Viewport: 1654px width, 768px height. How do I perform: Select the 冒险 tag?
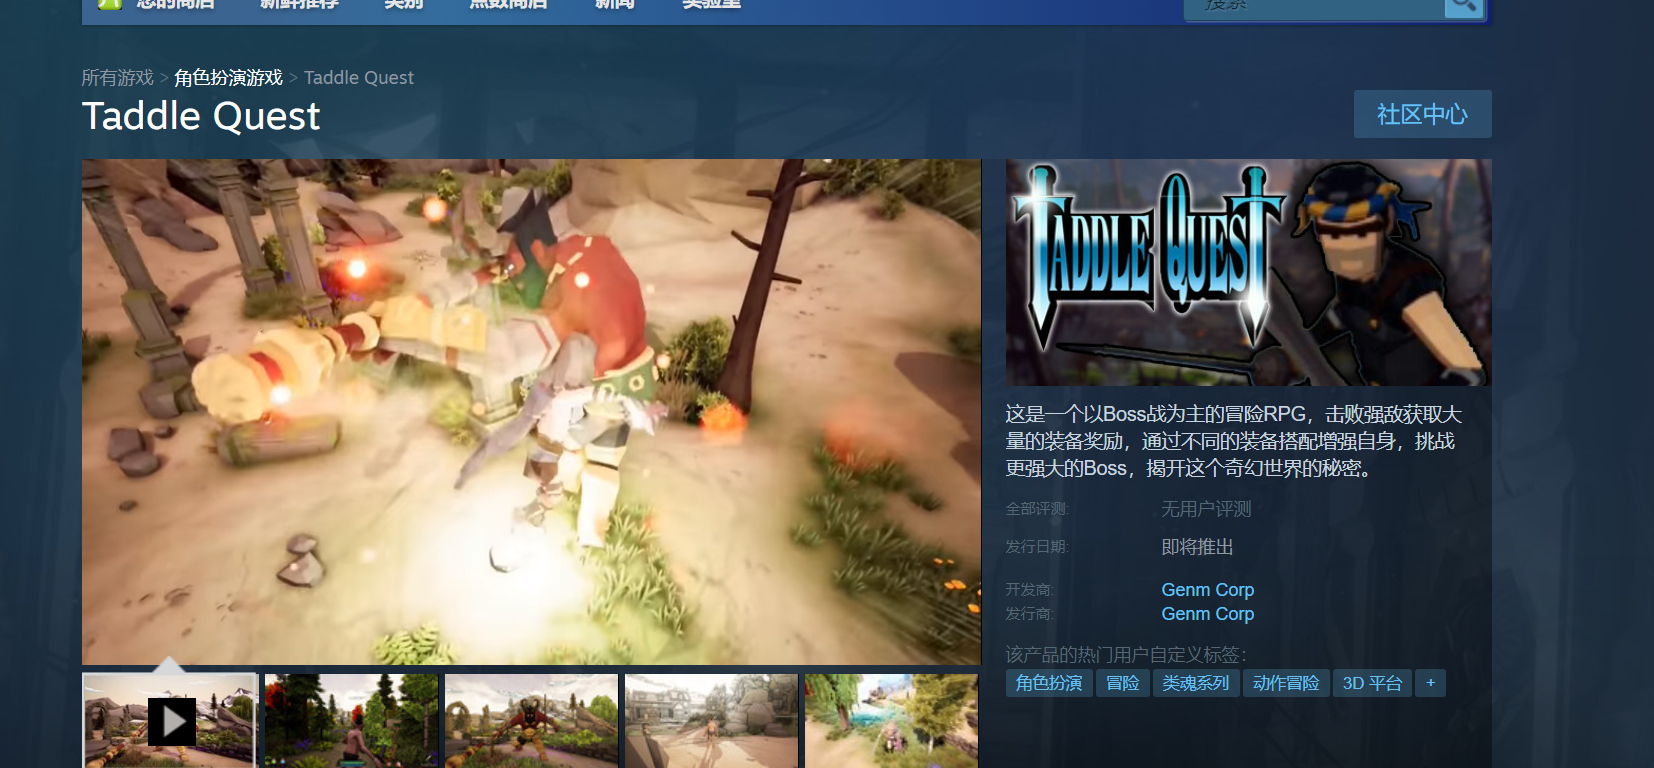point(1123,683)
